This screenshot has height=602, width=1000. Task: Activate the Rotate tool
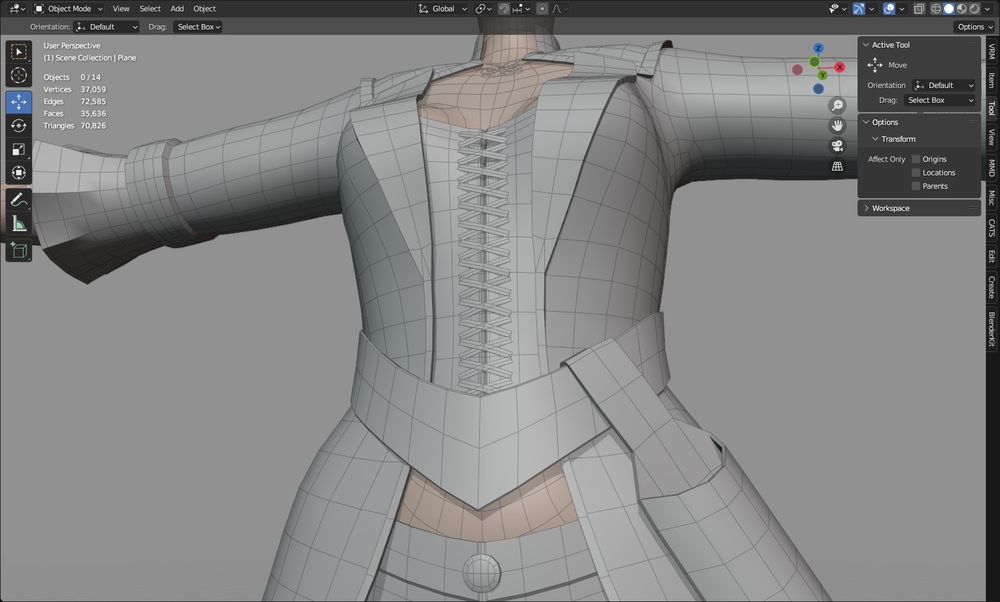18,126
